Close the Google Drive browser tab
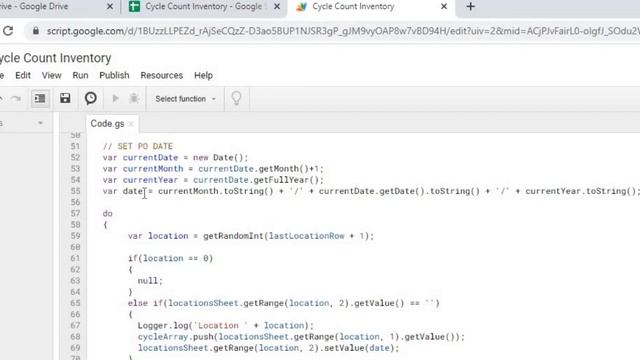 (110, 7)
